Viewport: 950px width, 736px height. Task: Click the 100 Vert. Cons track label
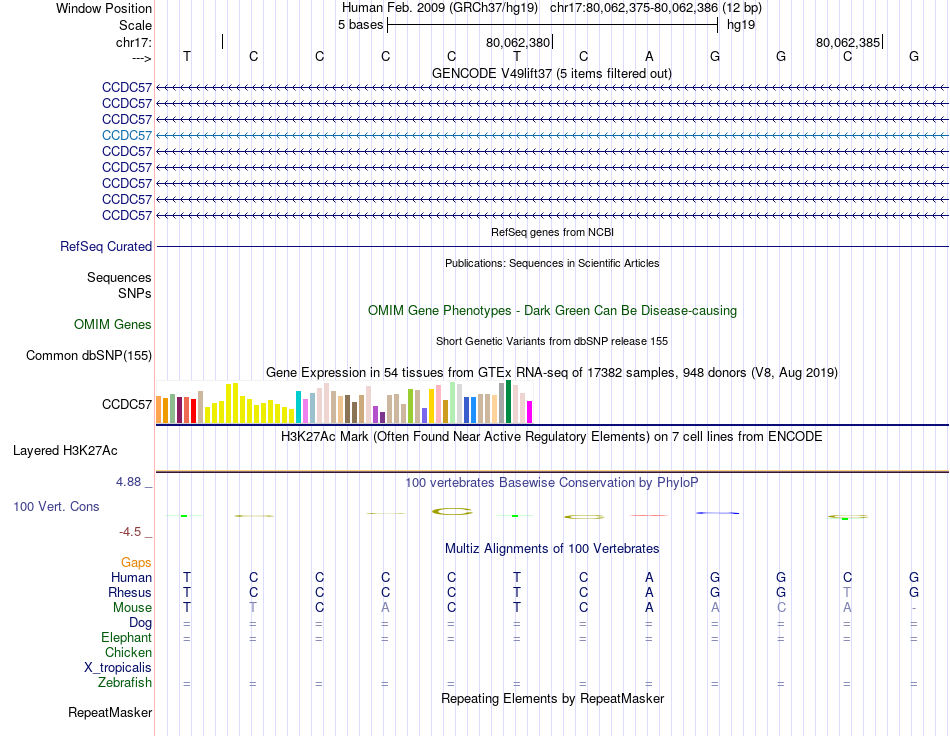56,506
